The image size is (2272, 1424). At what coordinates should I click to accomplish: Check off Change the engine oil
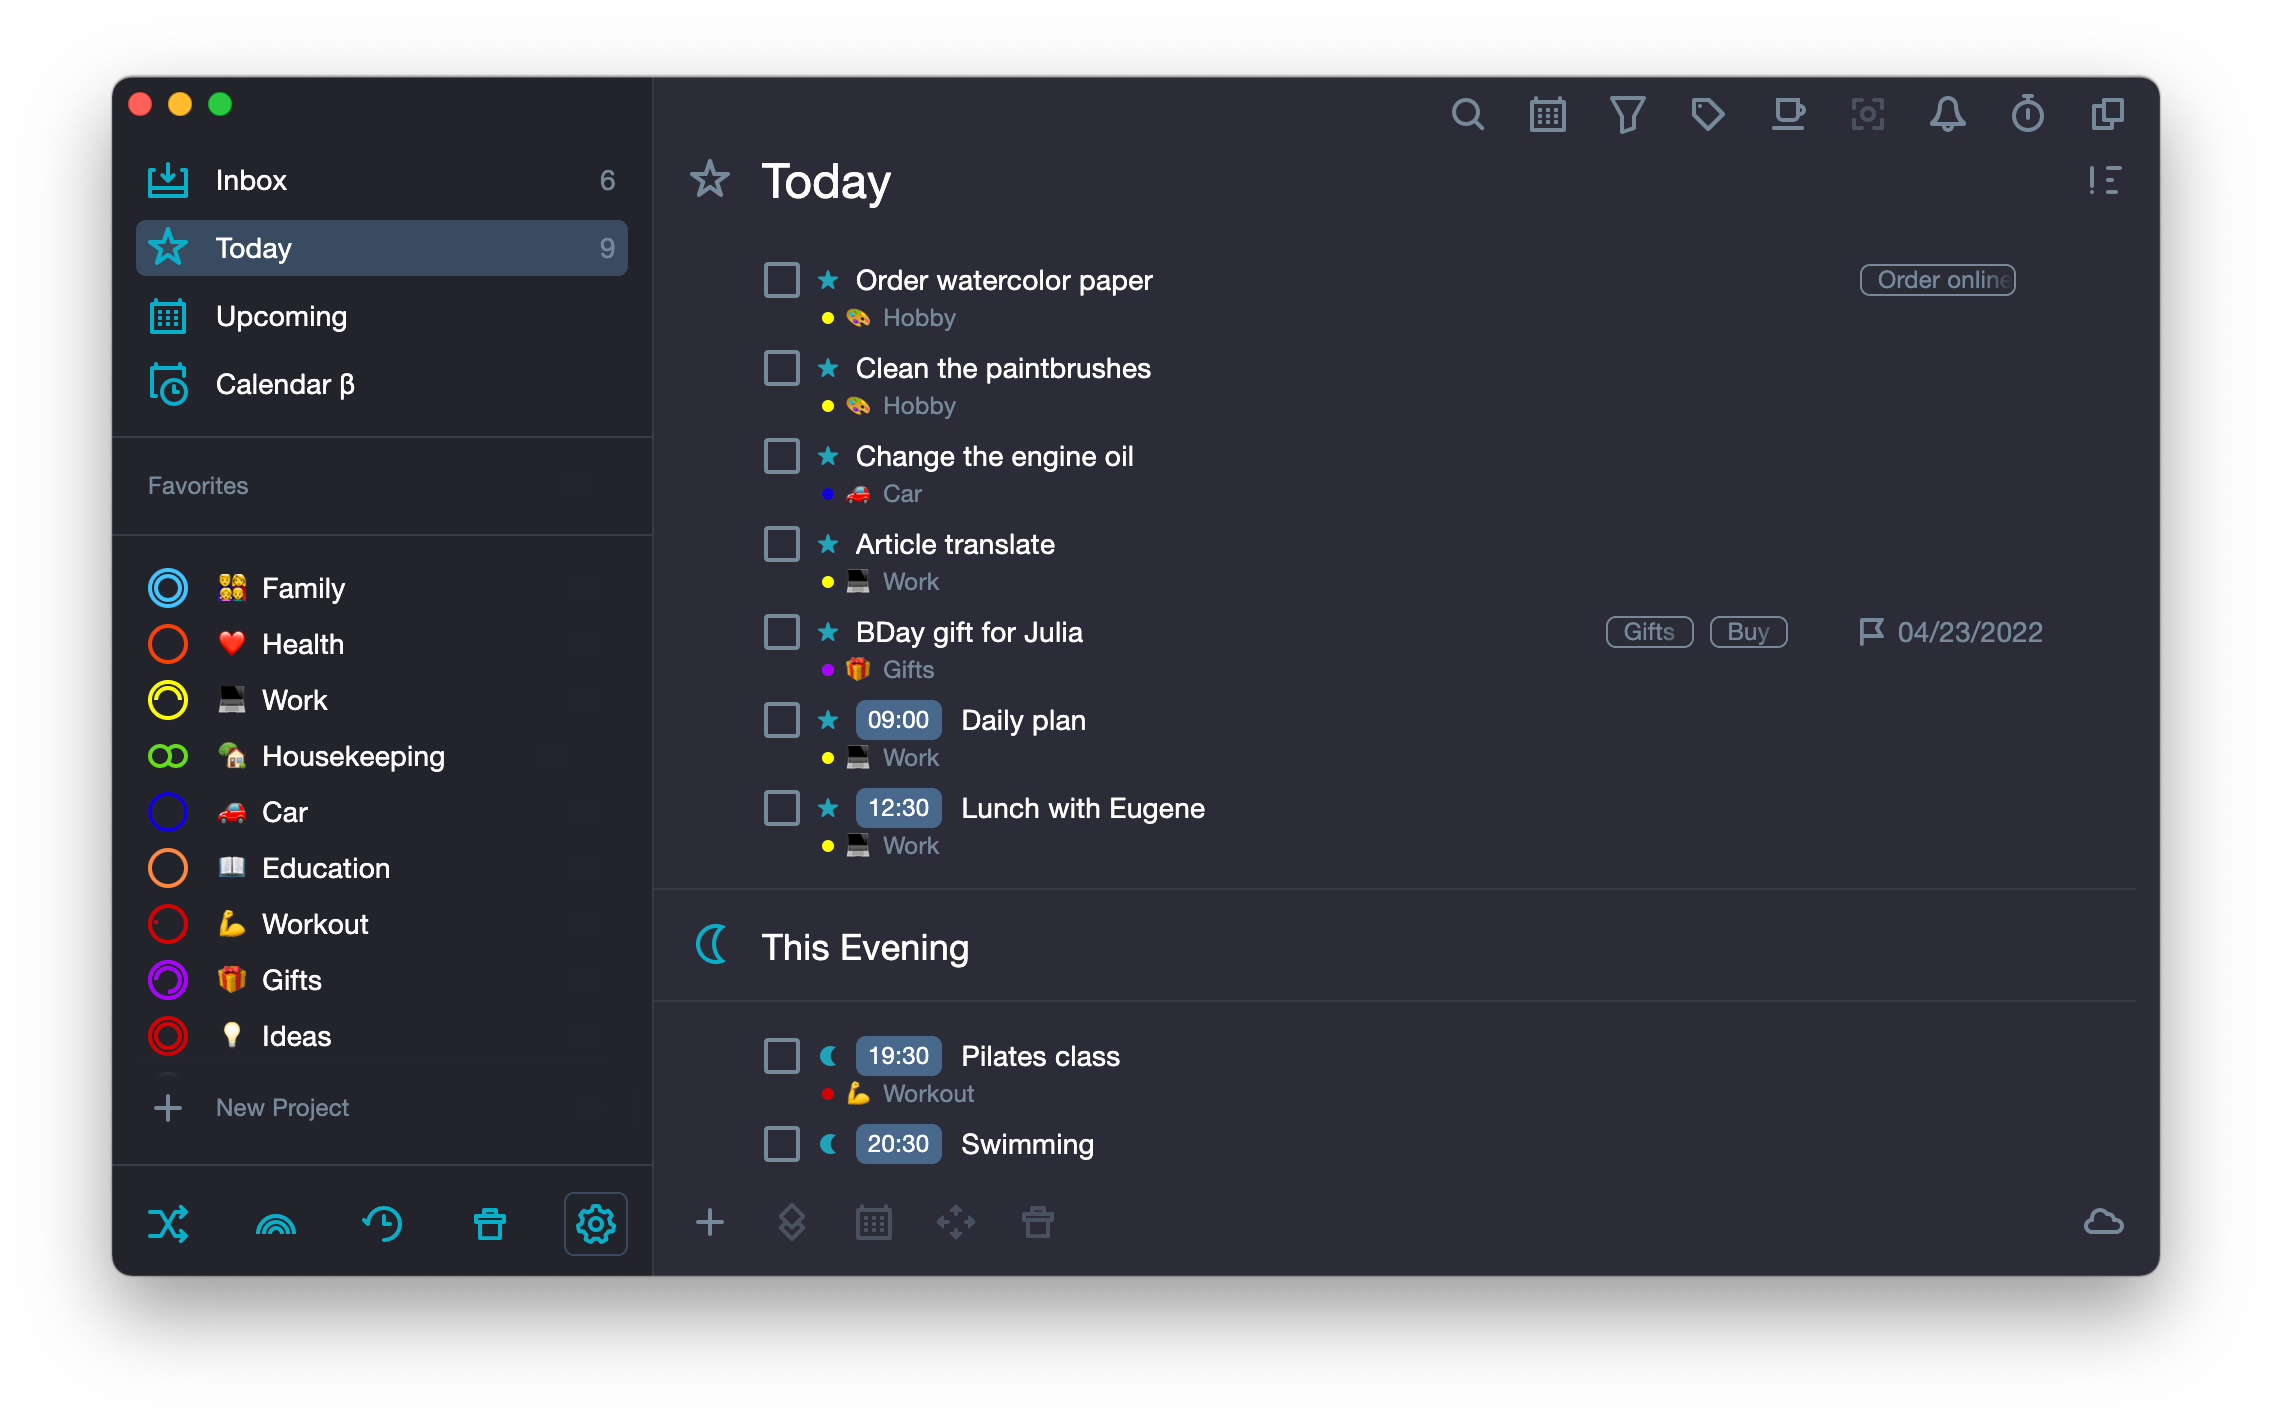pos(782,456)
